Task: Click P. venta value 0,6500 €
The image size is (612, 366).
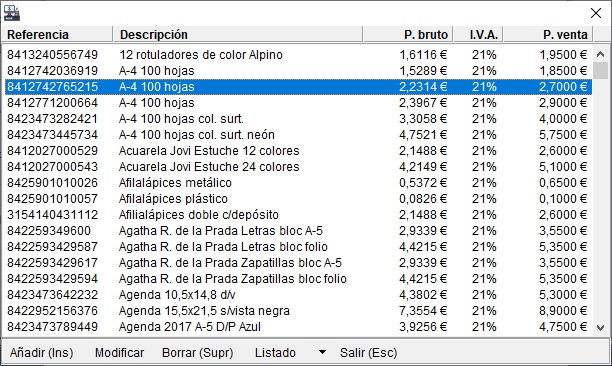Action: coord(563,183)
